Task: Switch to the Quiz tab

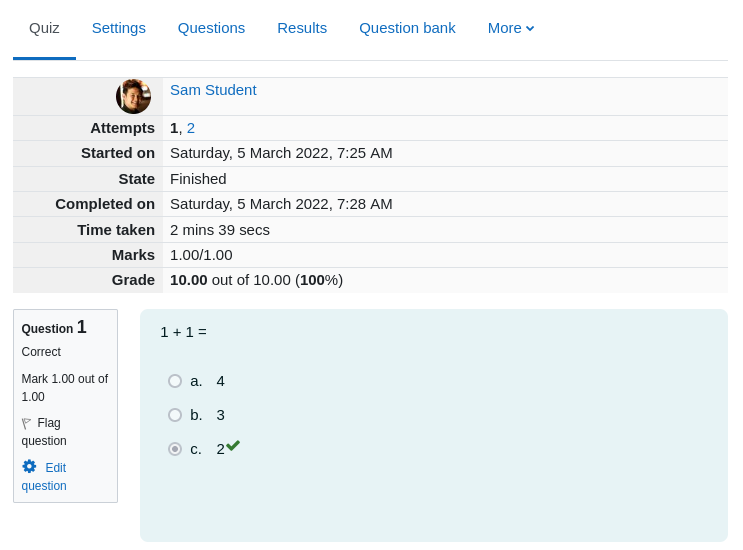Action: (44, 28)
